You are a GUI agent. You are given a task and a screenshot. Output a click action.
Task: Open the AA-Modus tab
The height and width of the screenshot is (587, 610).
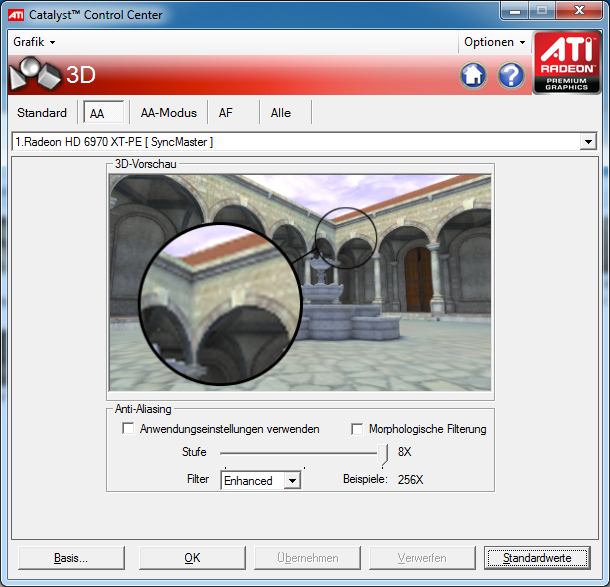point(168,113)
